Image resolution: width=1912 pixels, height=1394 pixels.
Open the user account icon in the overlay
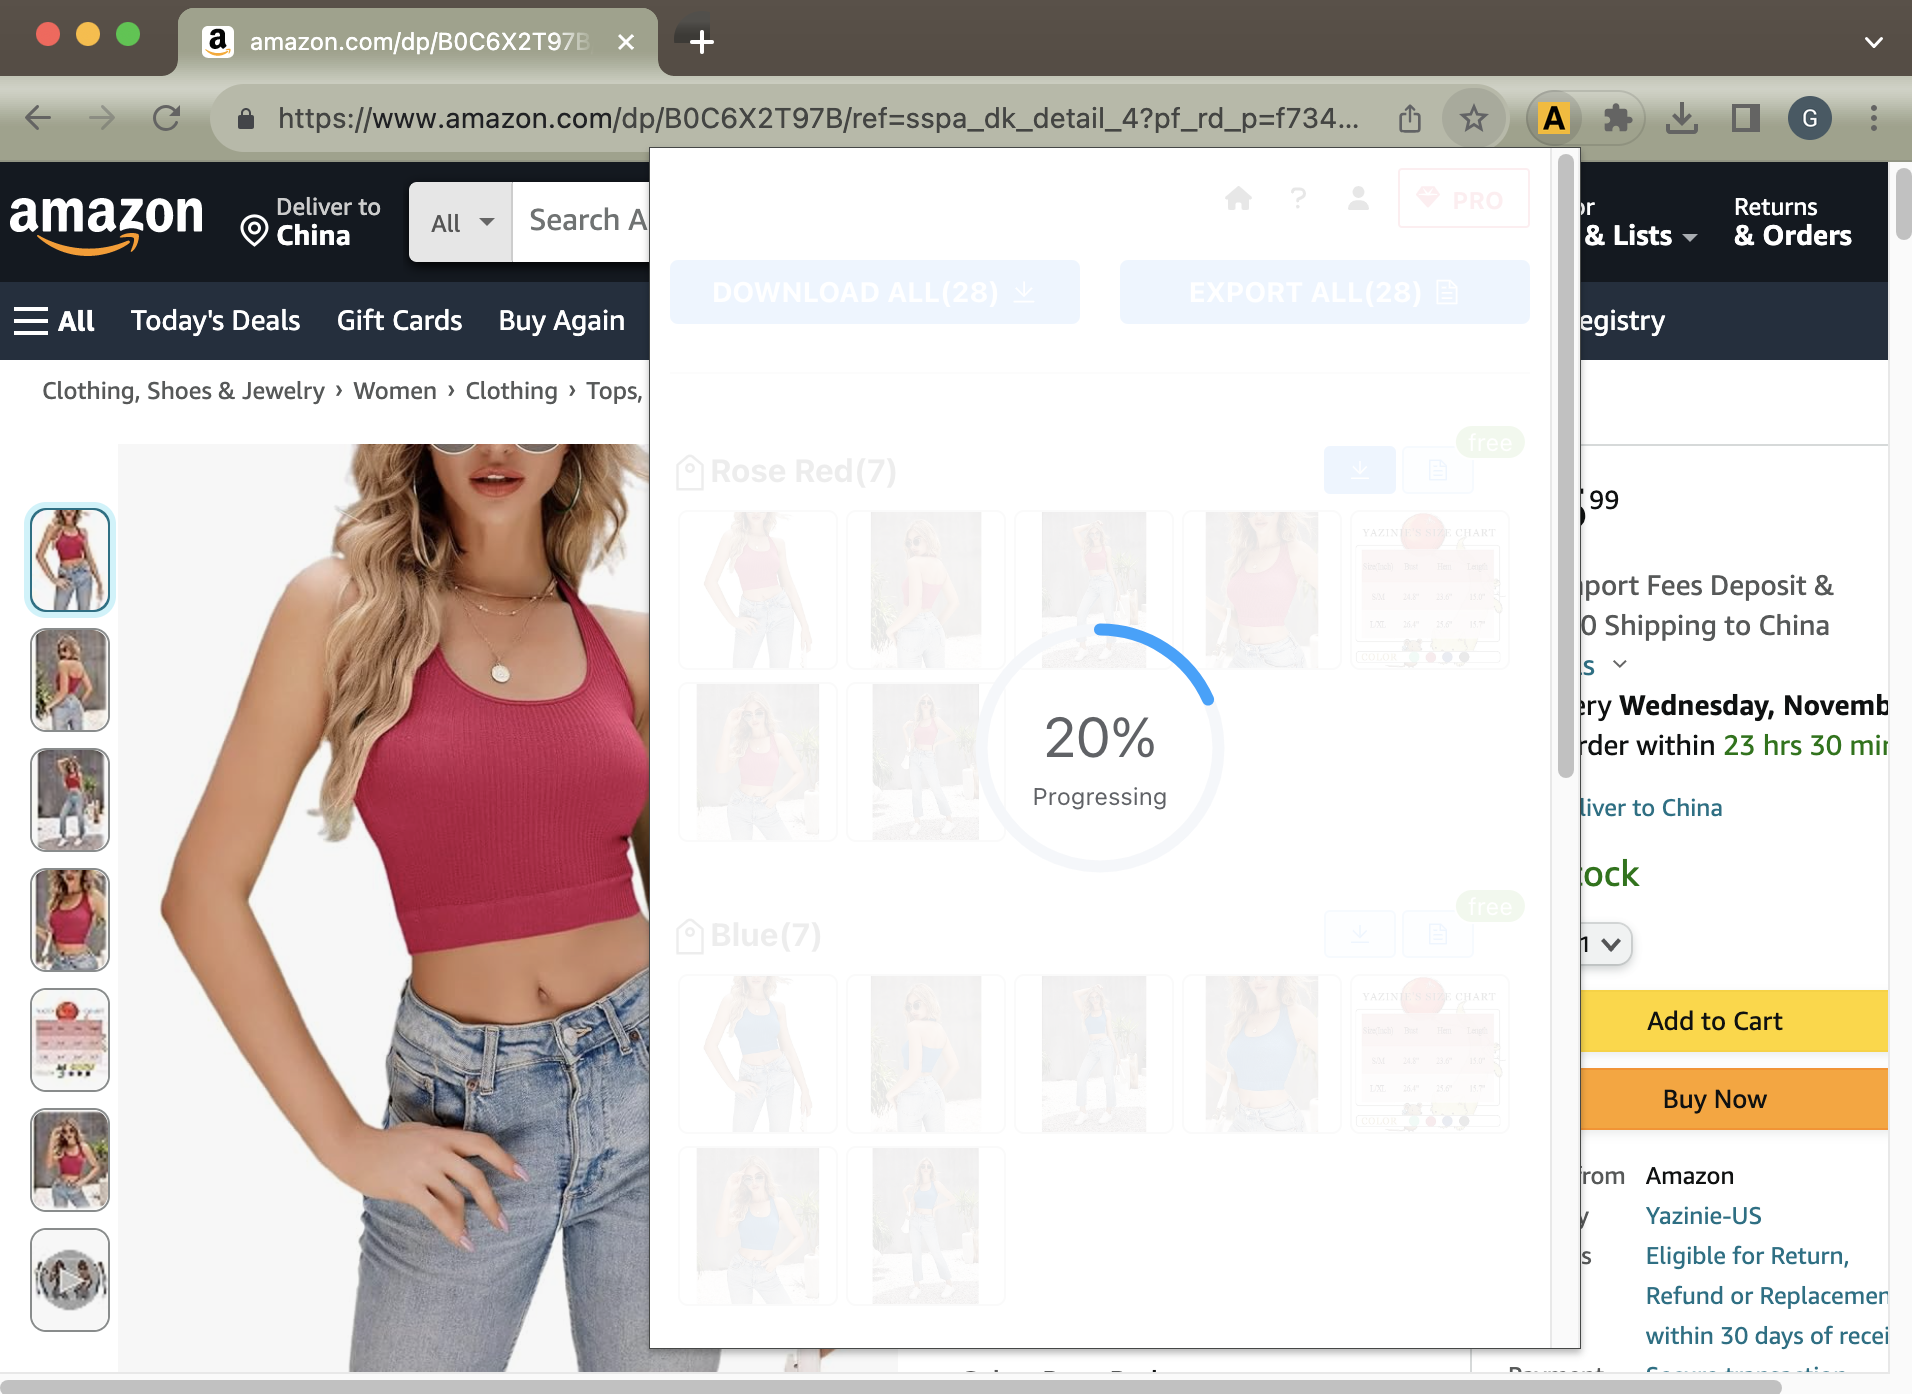pyautogui.click(x=1358, y=198)
